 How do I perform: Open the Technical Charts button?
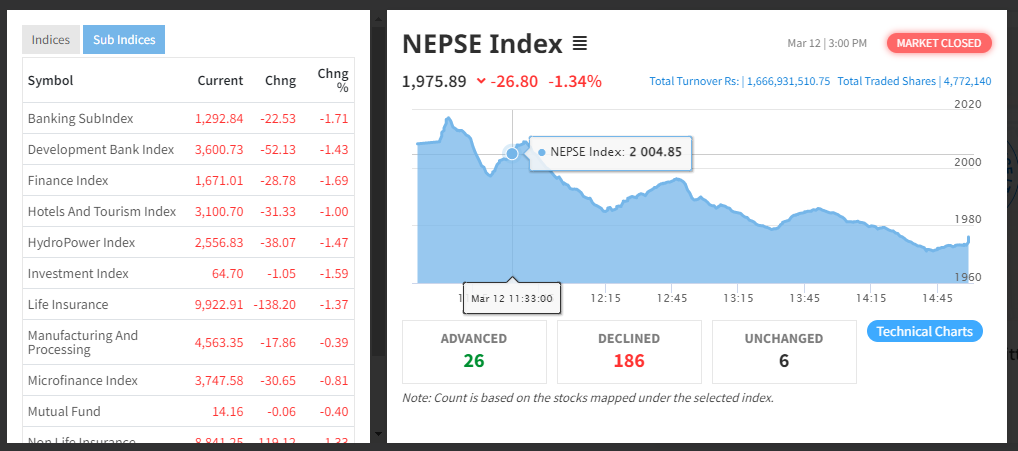click(x=924, y=332)
